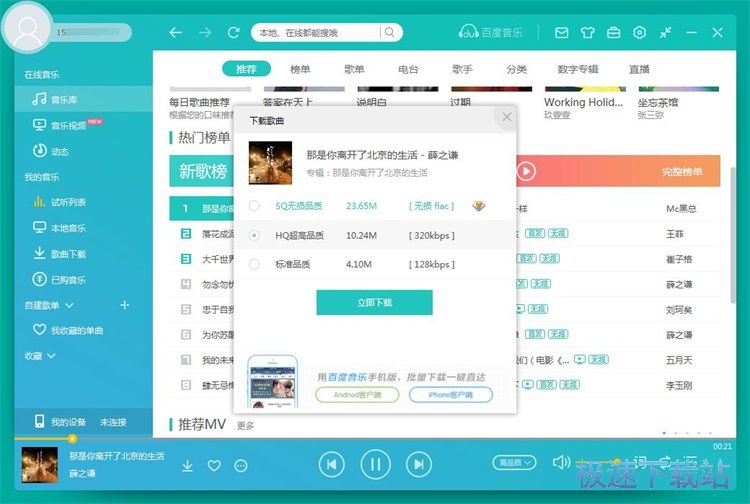Switch to the 歌单 tab

tap(354, 69)
